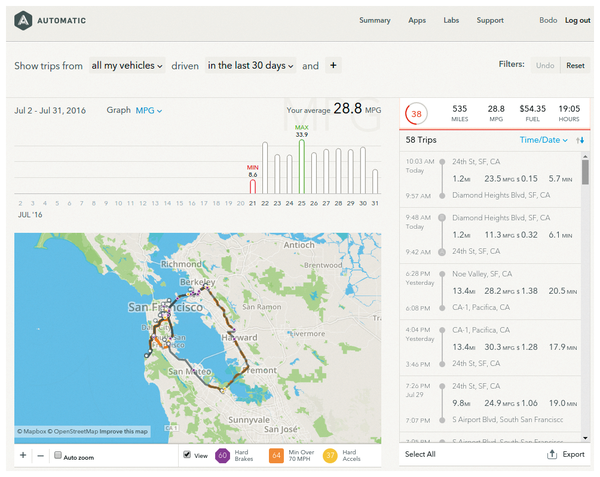The height and width of the screenshot is (477, 600).
Task: Click the Undo filters button
Action: tap(545, 65)
